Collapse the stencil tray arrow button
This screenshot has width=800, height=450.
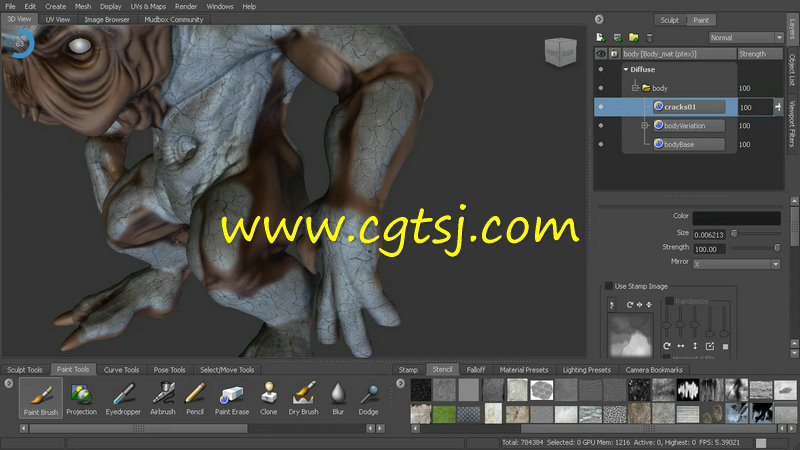pyautogui.click(x=401, y=383)
